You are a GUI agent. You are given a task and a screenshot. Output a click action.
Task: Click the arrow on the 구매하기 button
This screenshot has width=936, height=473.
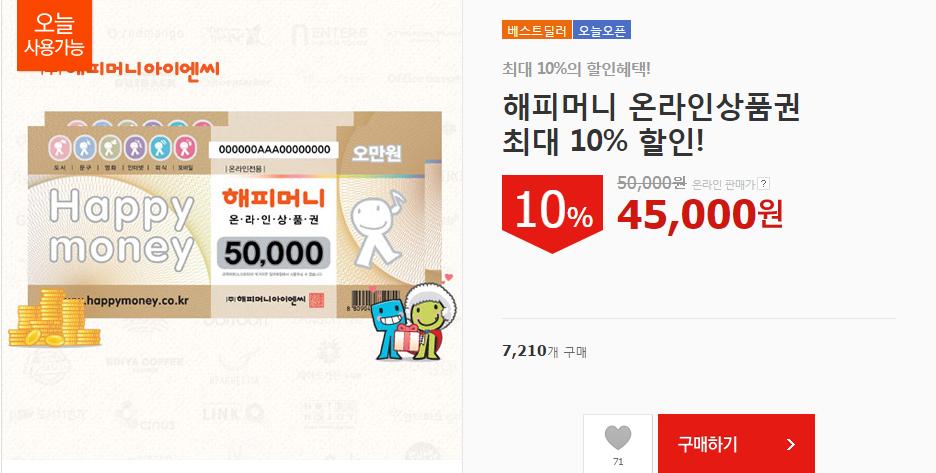click(x=791, y=444)
